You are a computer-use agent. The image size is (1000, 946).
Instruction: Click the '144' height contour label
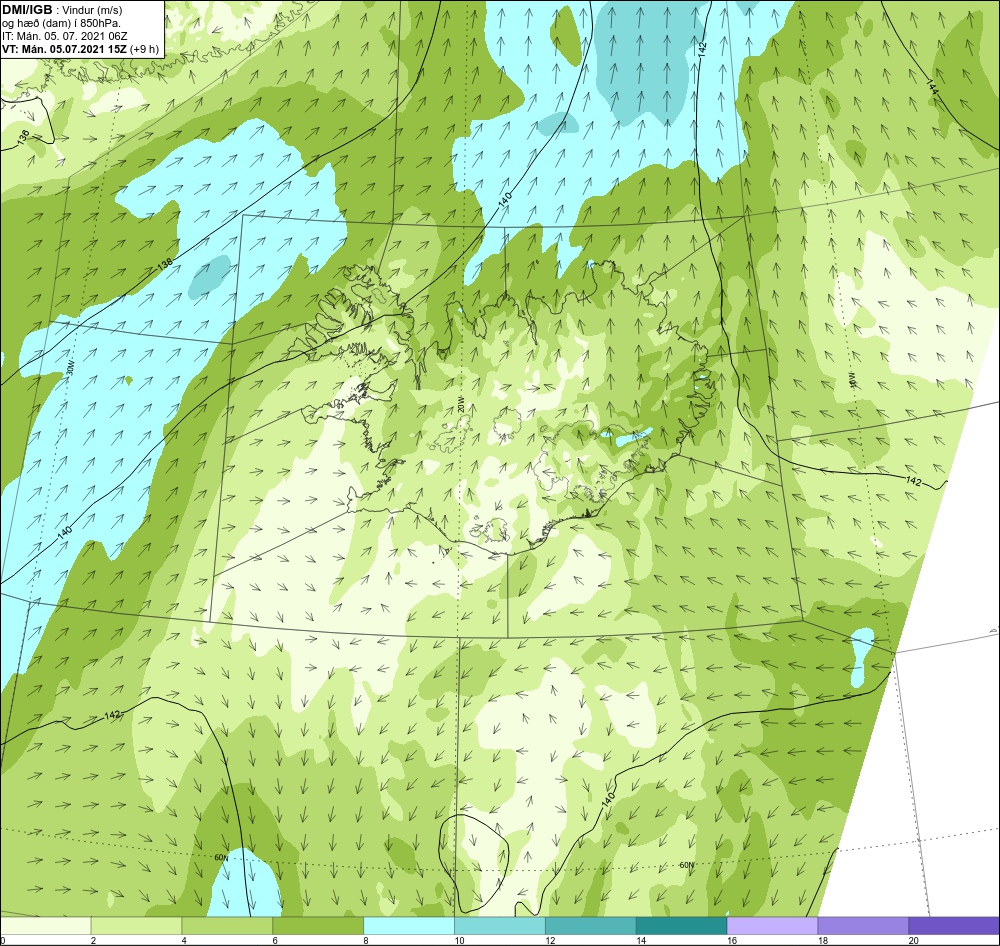931,88
